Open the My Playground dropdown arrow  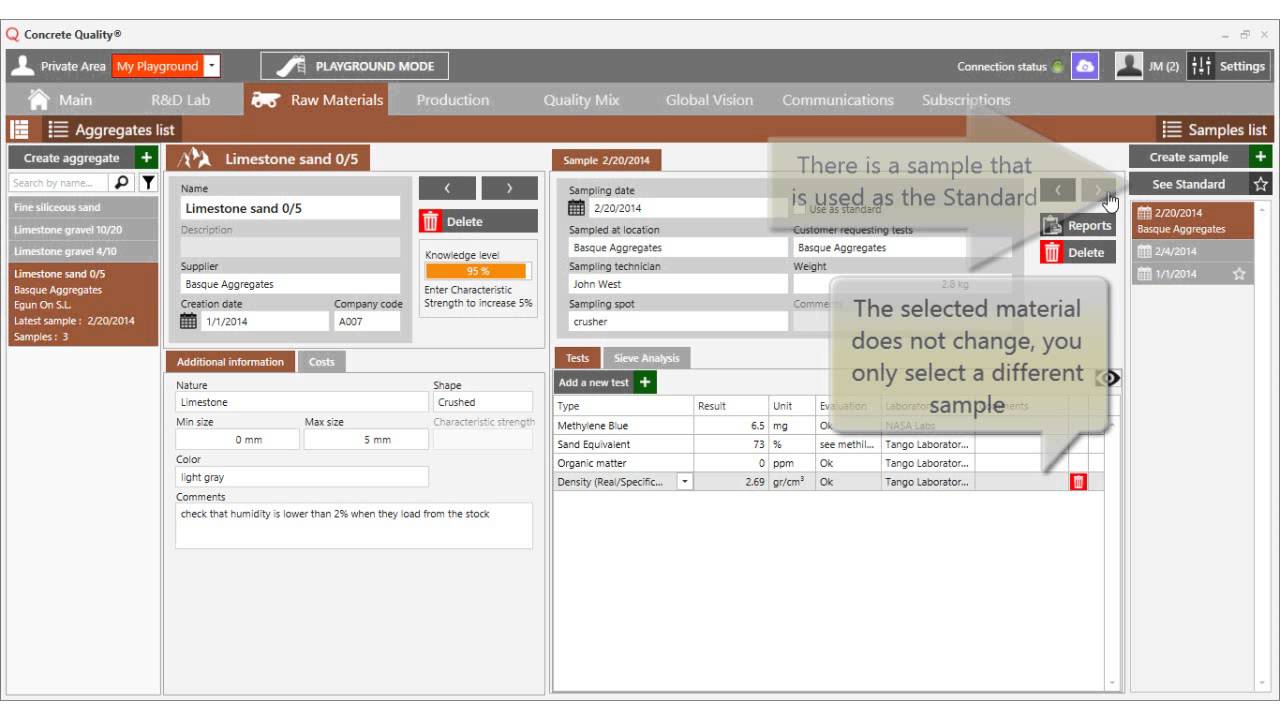pyautogui.click(x=211, y=66)
